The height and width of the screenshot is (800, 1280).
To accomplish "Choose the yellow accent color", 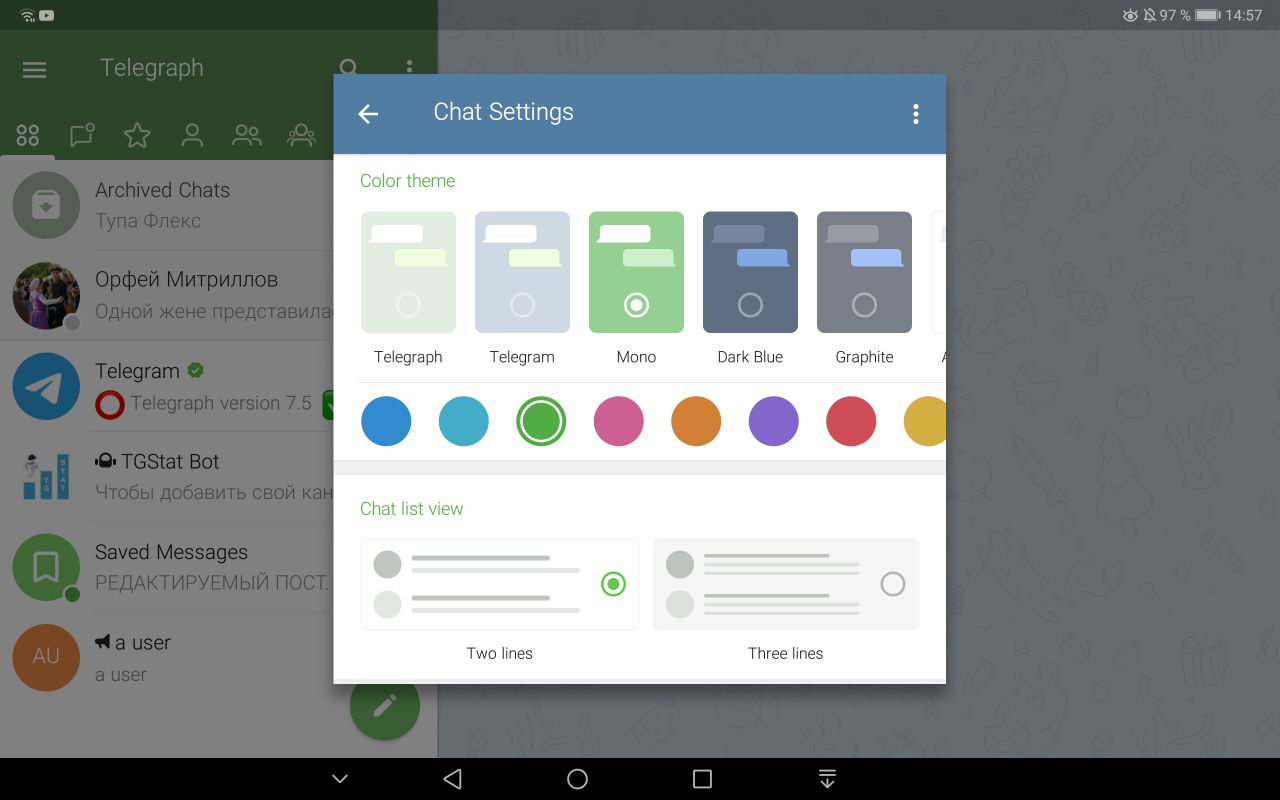I will [925, 421].
